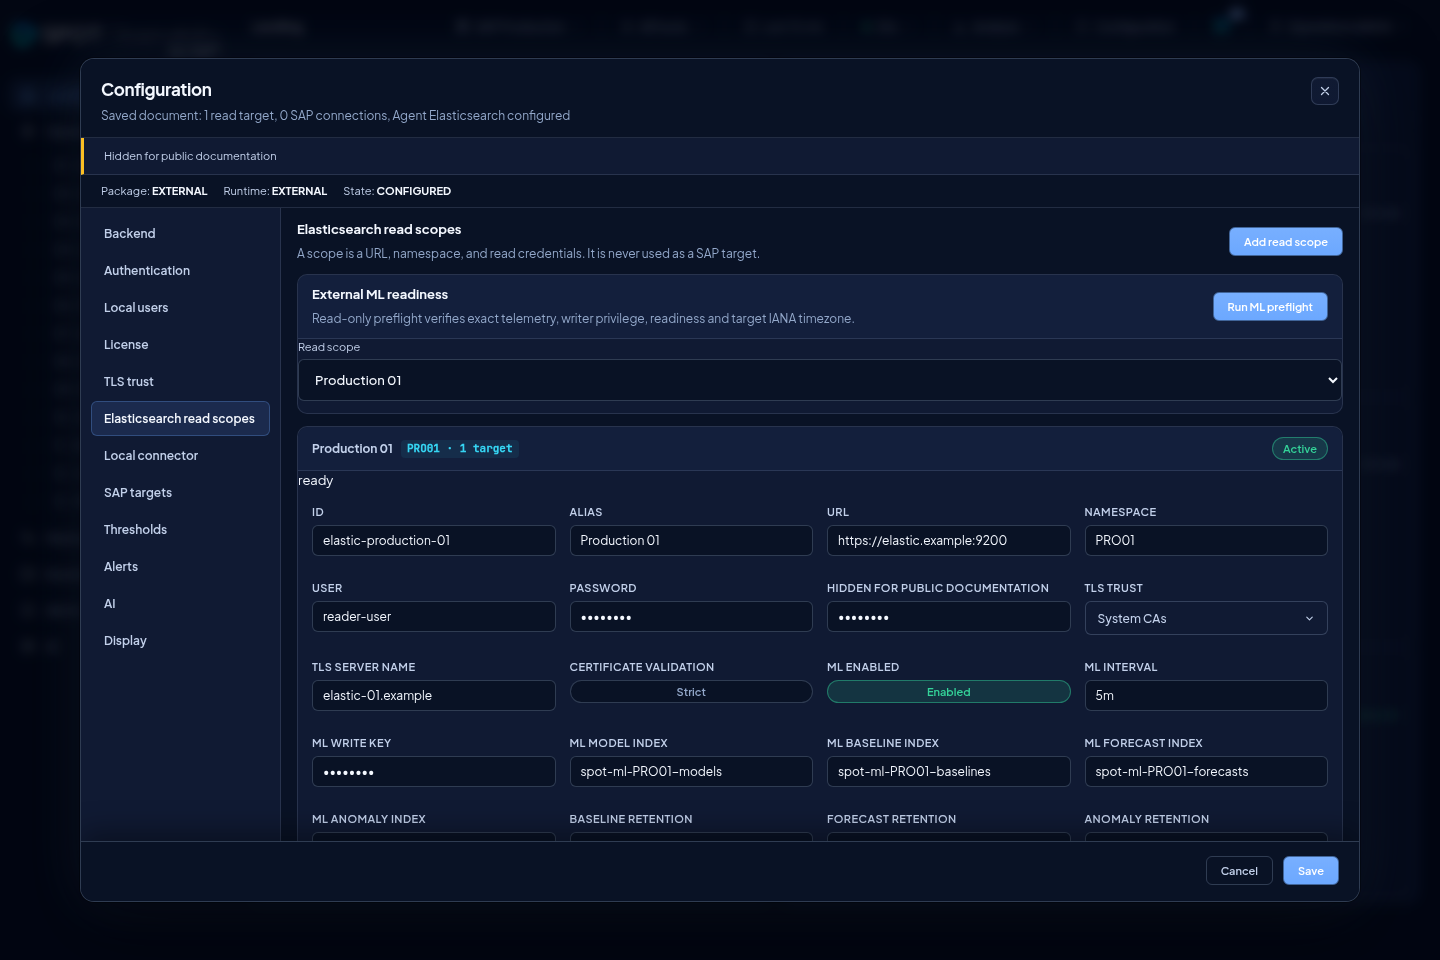Image resolution: width=1440 pixels, height=960 pixels.
Task: Toggle the ML Enabled switch
Action: (948, 692)
